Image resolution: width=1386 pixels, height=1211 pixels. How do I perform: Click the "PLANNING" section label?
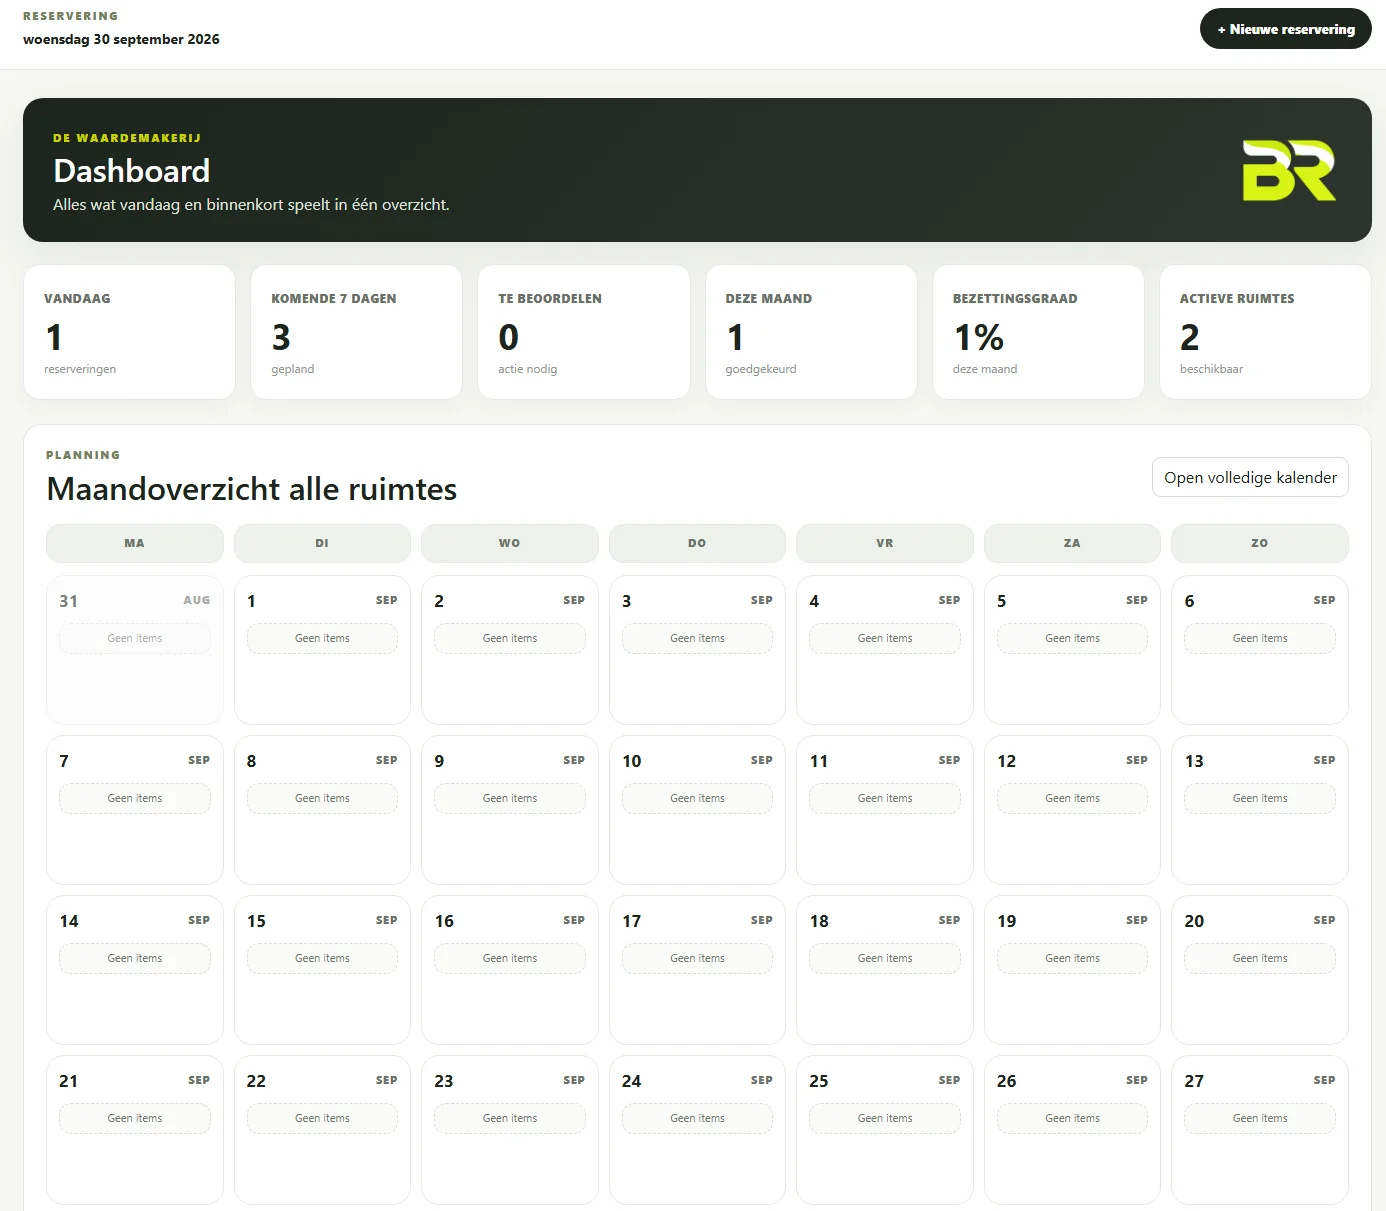(x=83, y=455)
